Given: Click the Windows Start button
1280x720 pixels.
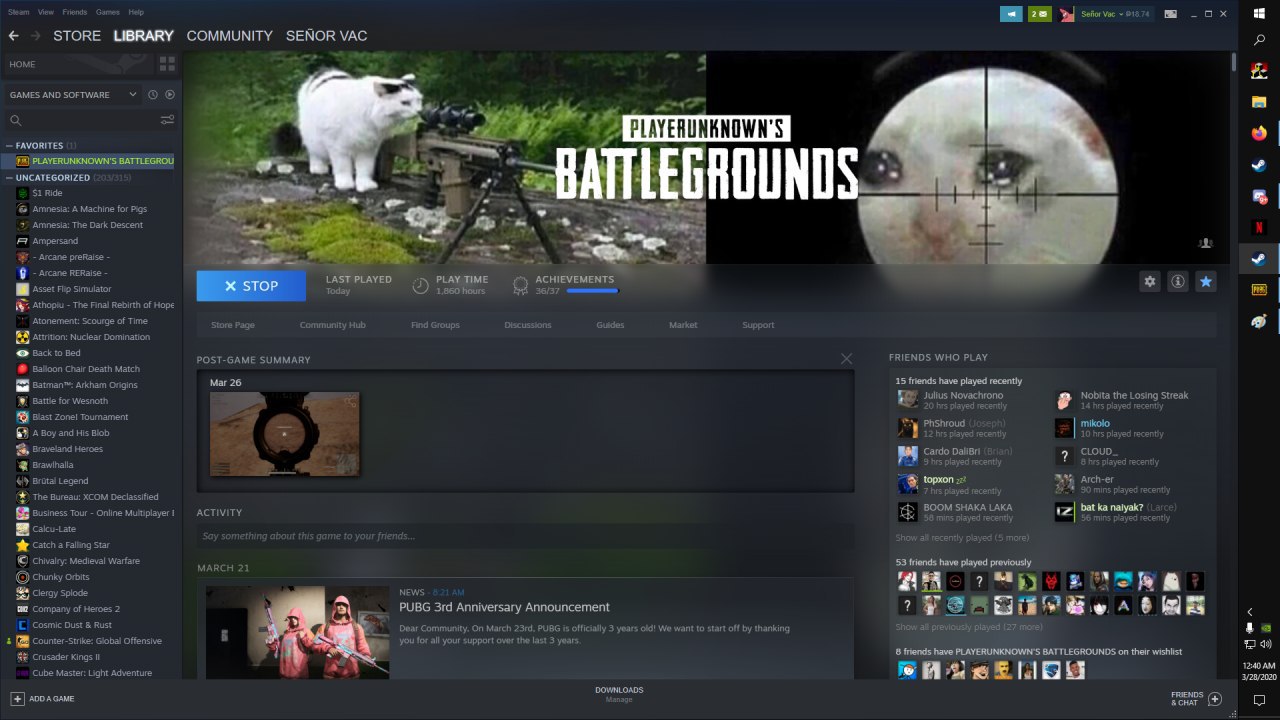Looking at the screenshot, I should pyautogui.click(x=1259, y=12).
